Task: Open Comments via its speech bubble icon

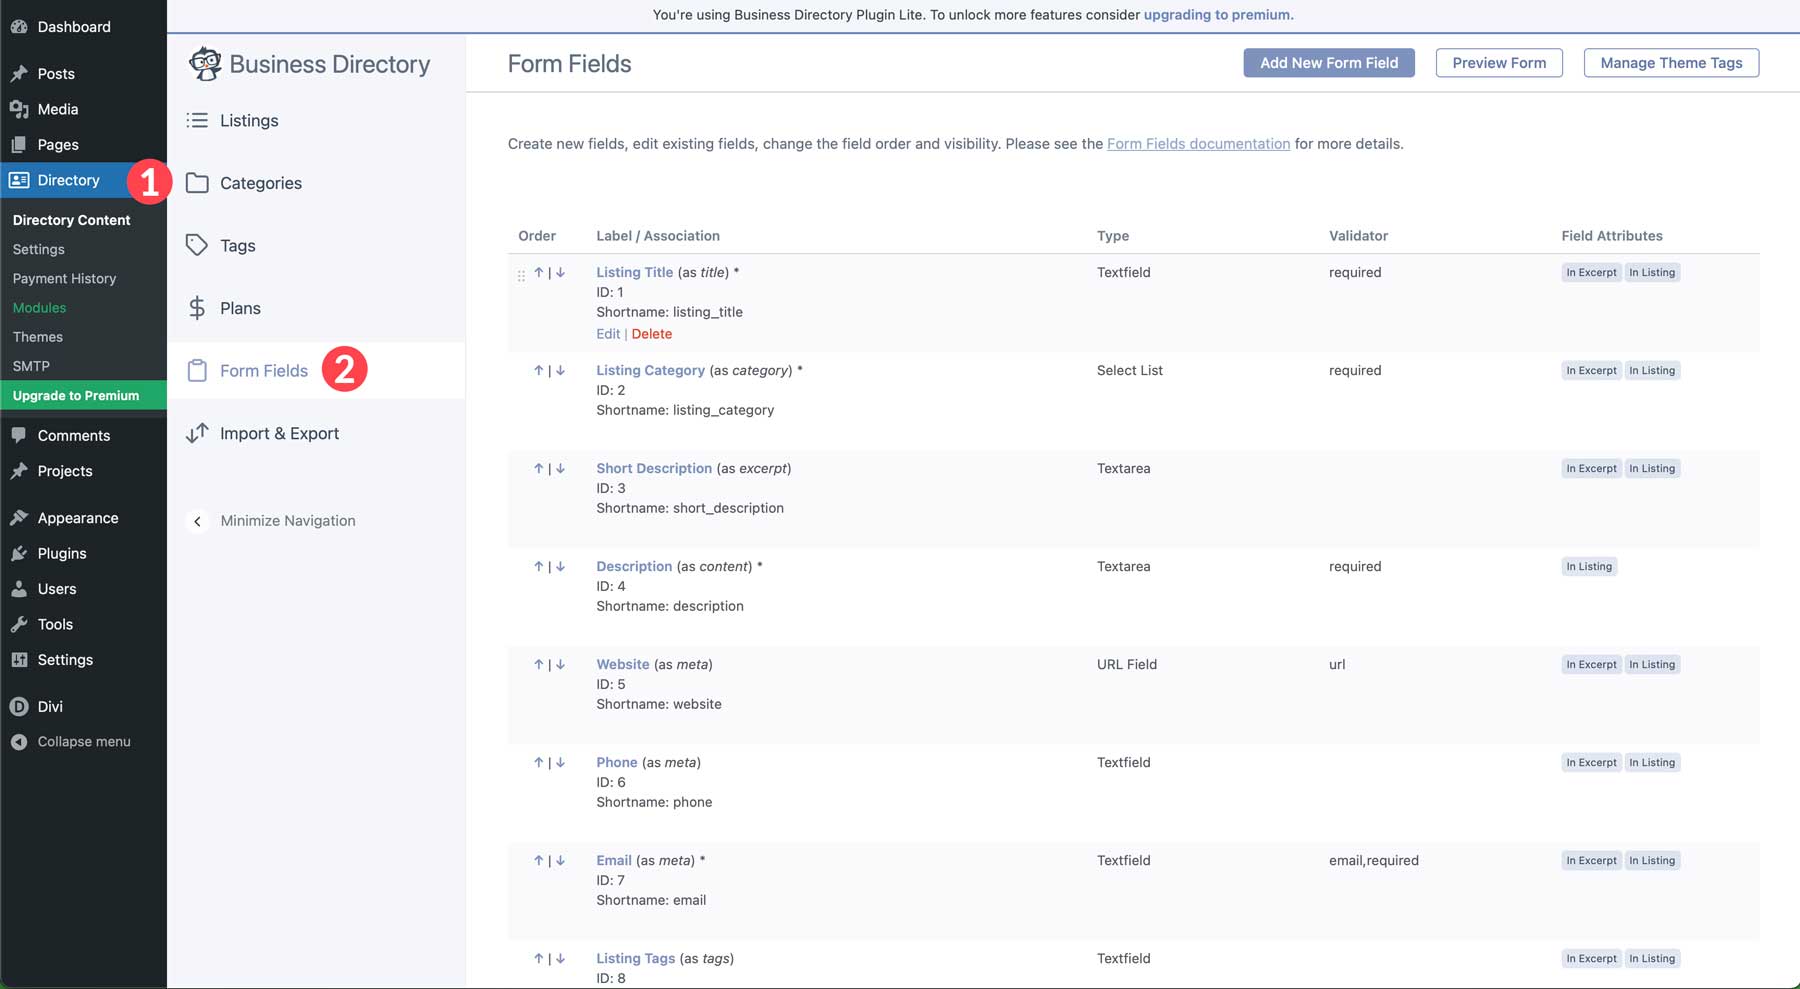Action: pyautogui.click(x=20, y=435)
